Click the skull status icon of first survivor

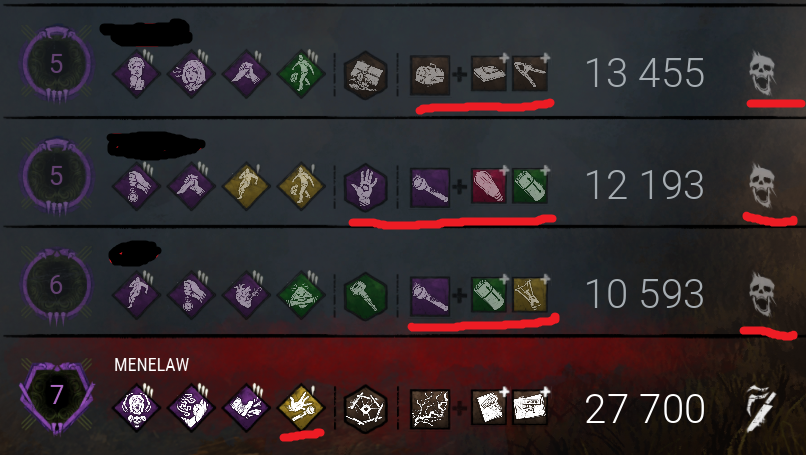click(x=762, y=74)
